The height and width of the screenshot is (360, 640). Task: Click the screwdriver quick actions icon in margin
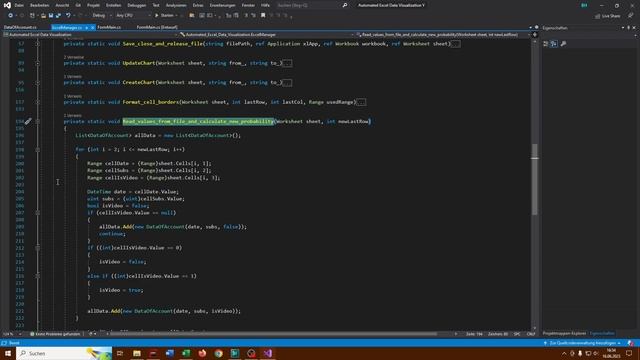[x=28, y=121]
